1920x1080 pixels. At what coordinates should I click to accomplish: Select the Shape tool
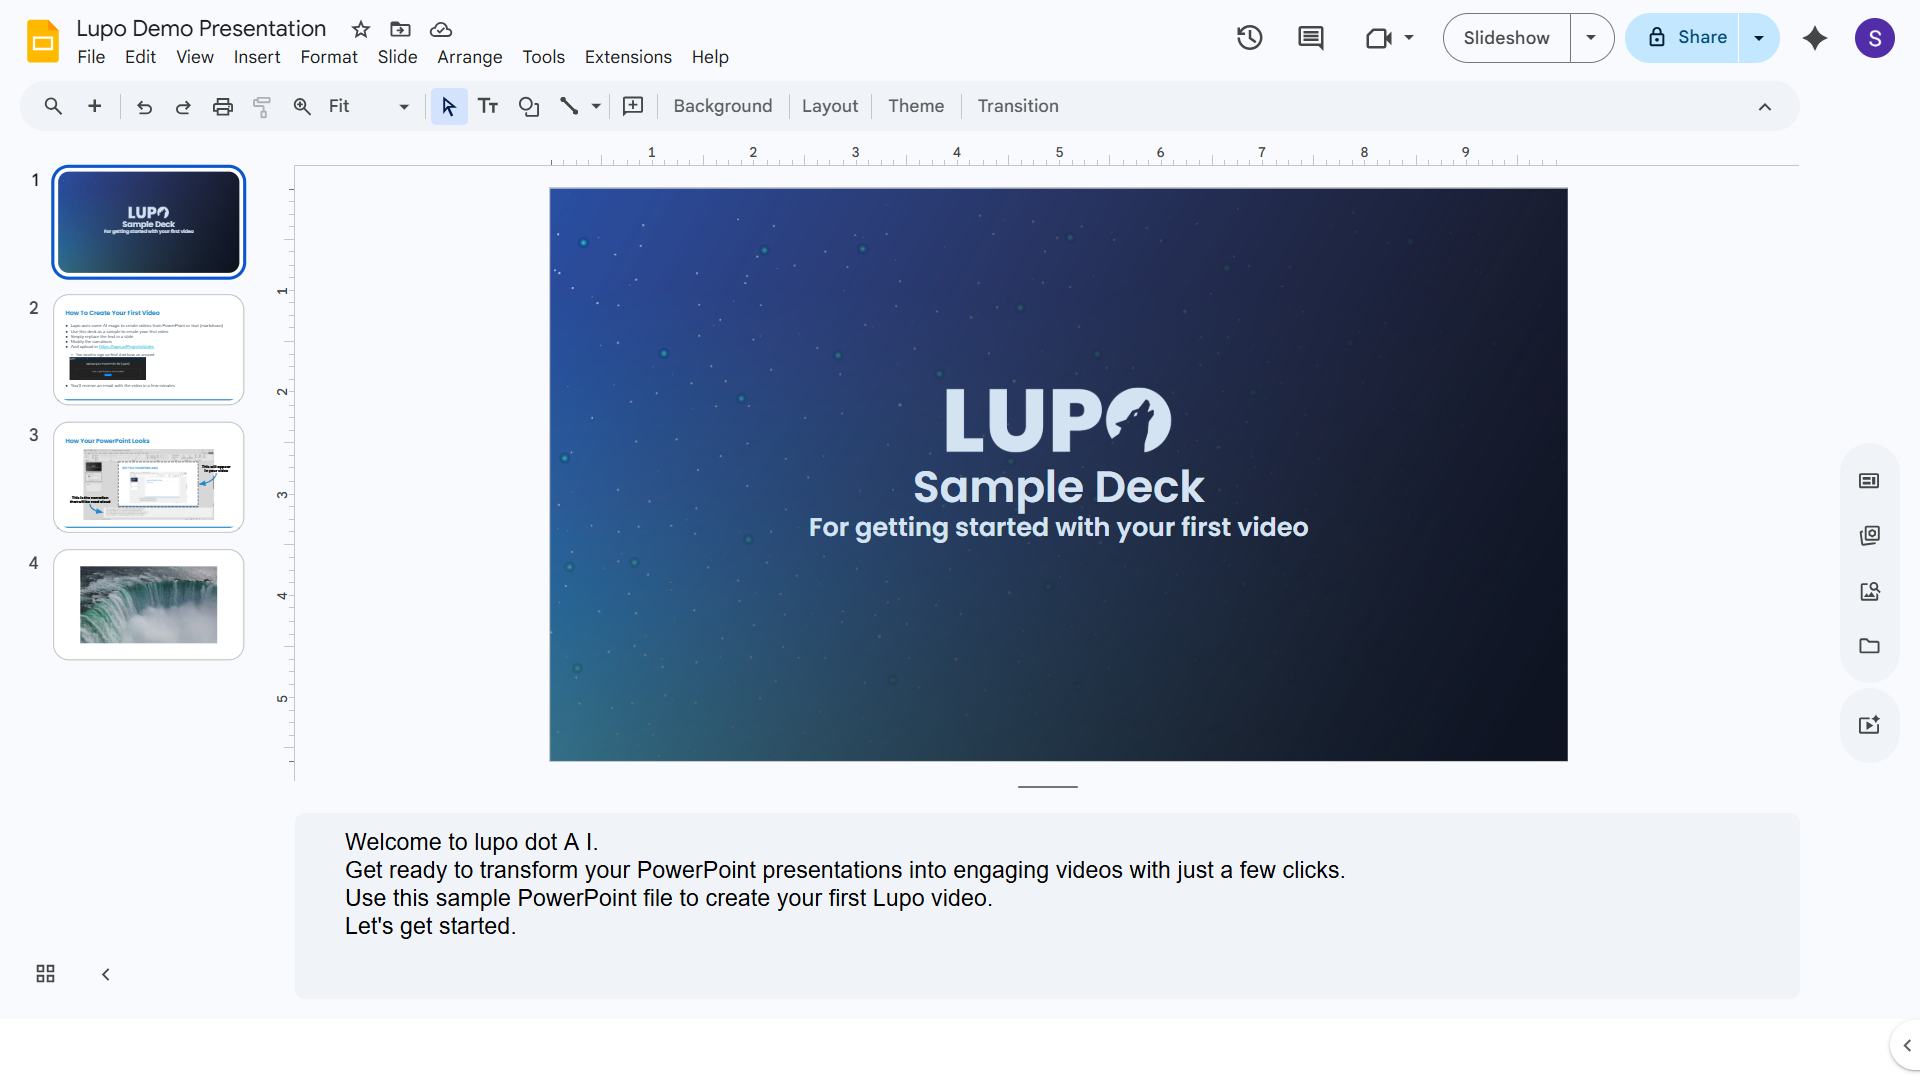tap(529, 106)
